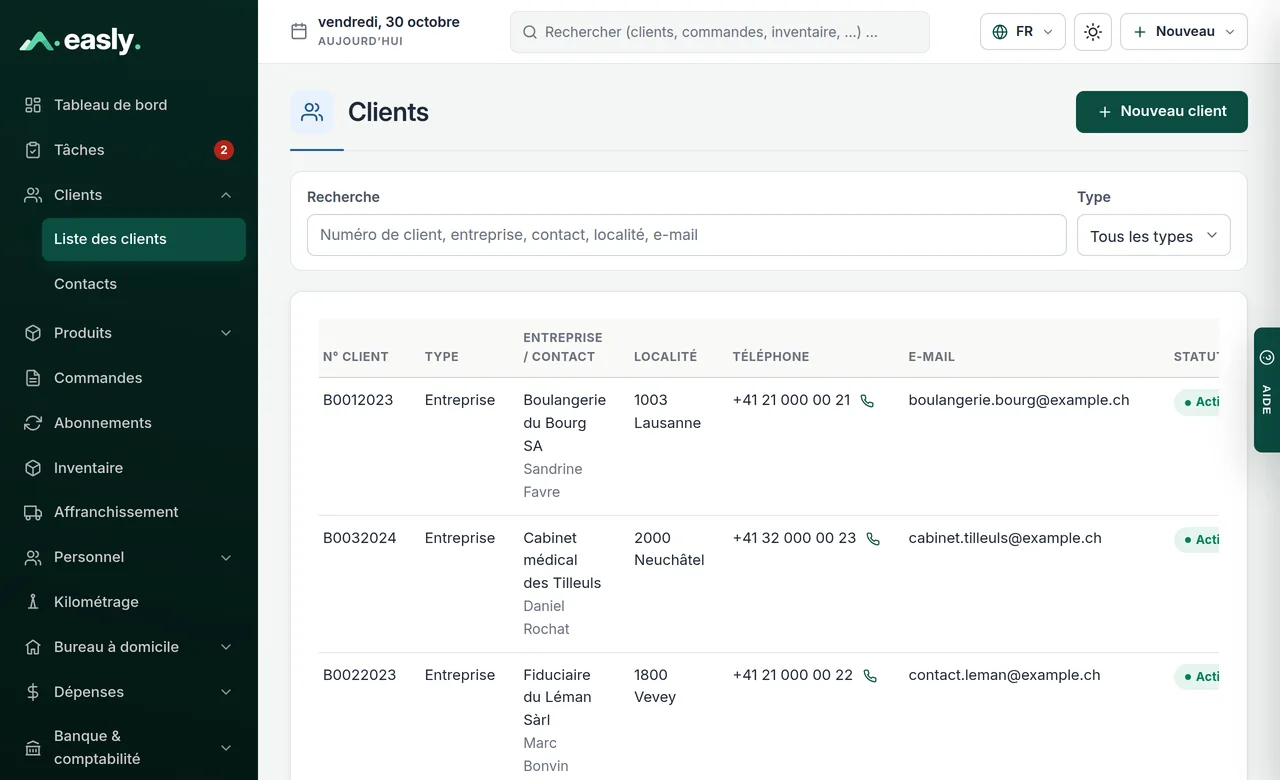
Task: Click the Affranchissement truck icon
Action: tap(33, 512)
